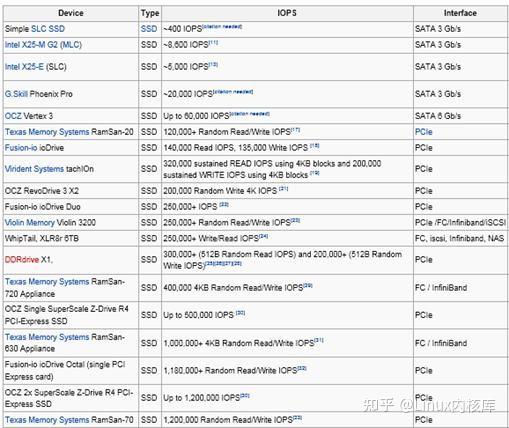Open the SLC SSD link

pos(48,29)
